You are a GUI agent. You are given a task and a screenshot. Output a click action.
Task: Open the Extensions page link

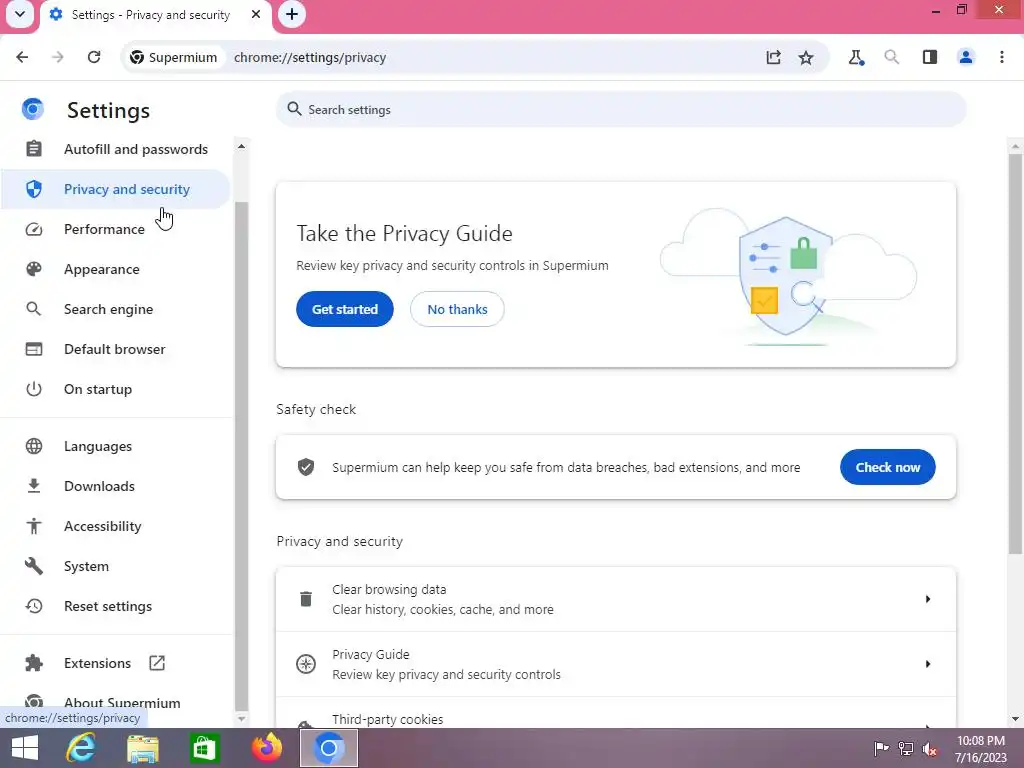pos(97,663)
